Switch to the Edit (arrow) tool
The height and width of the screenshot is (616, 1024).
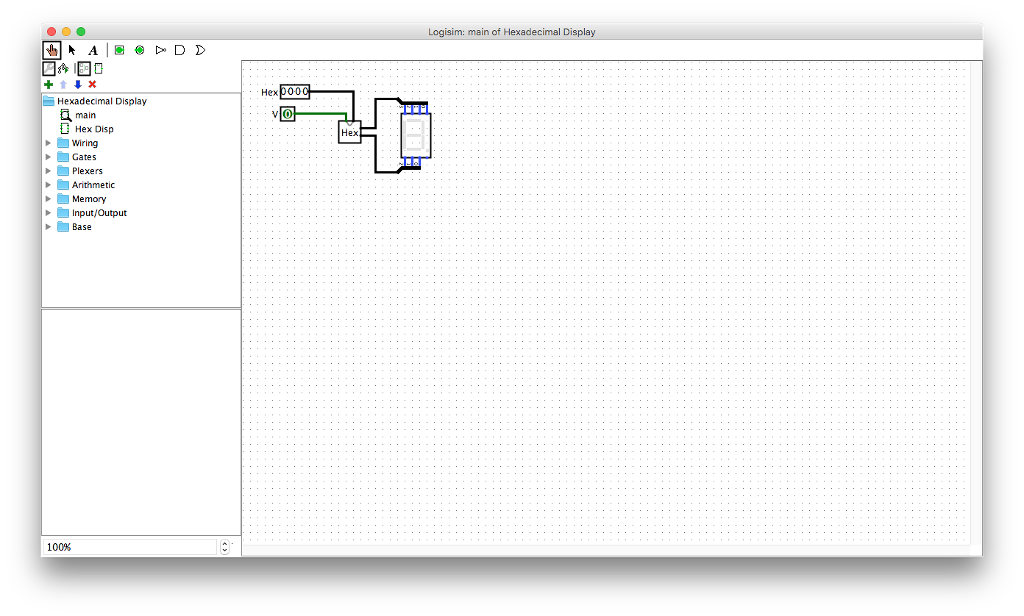(70, 49)
